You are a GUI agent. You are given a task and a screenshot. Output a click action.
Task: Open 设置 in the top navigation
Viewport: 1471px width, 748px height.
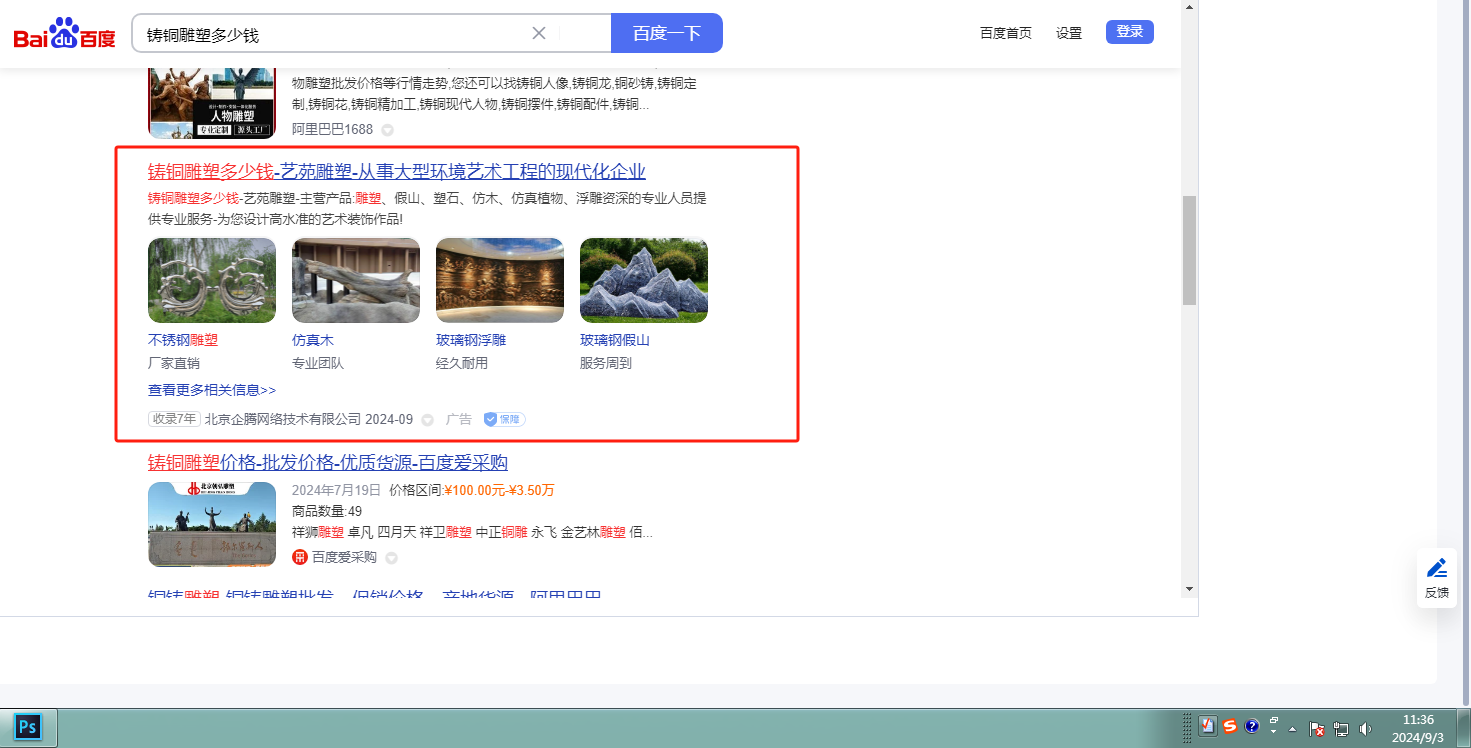click(x=1069, y=33)
